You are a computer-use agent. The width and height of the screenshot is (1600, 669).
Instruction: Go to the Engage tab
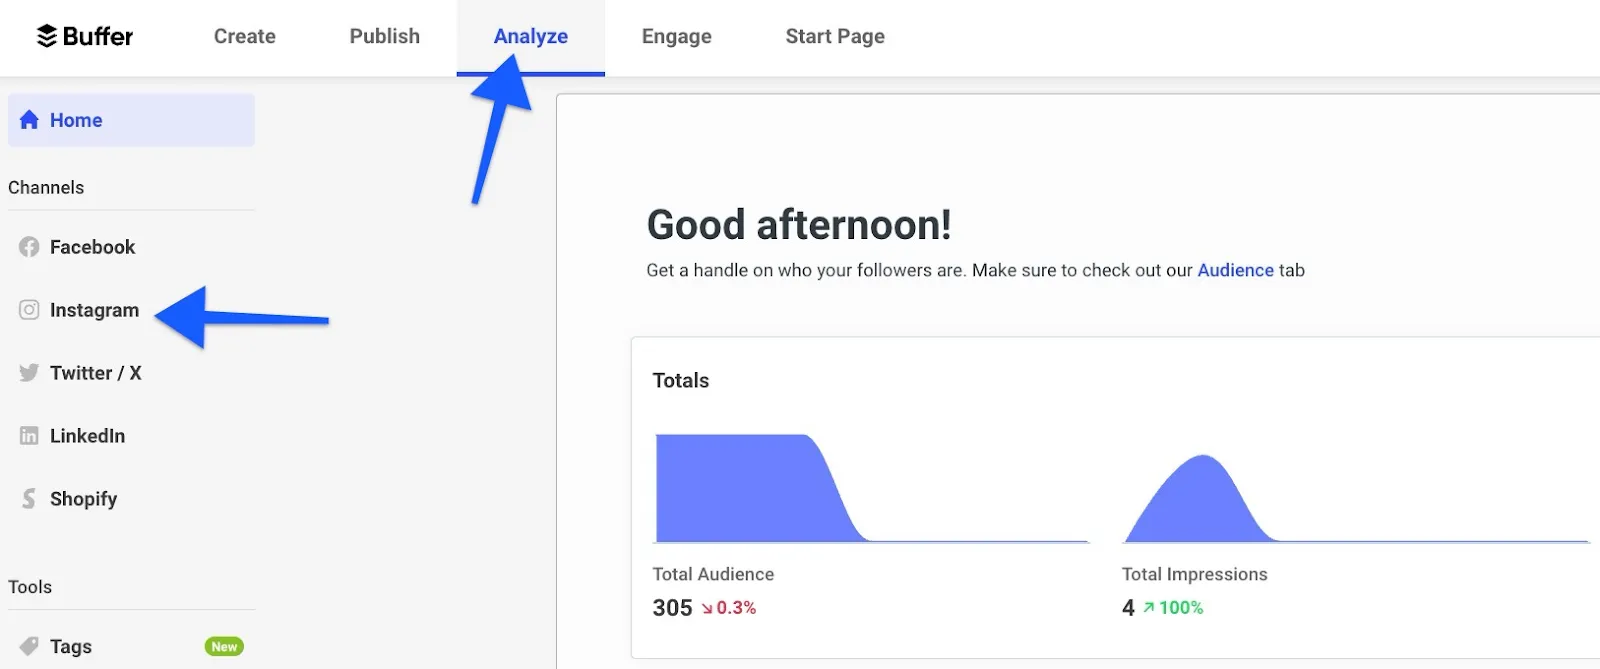[x=677, y=36]
